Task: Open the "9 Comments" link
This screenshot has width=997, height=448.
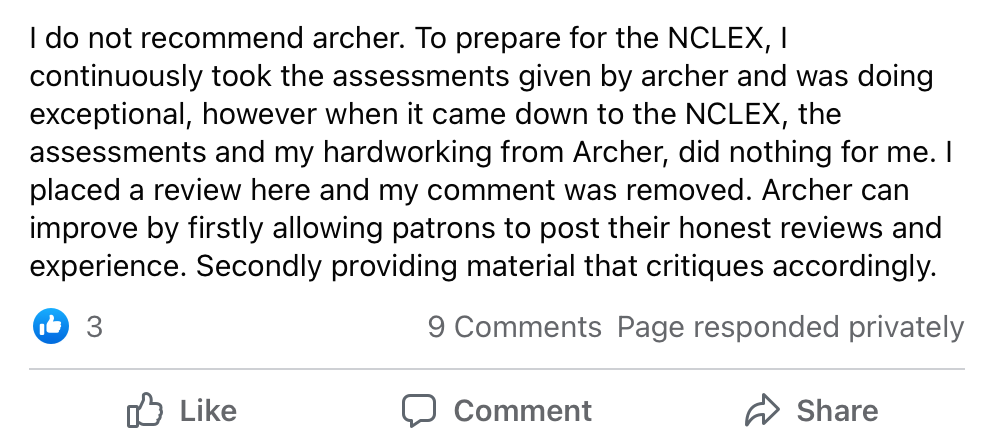Action: pyautogui.click(x=514, y=327)
